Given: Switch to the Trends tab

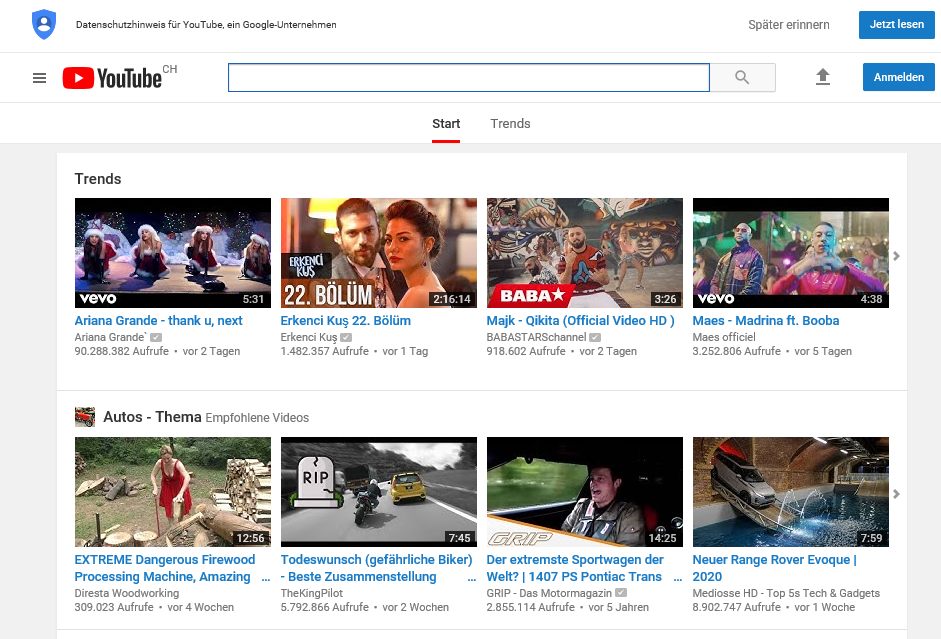Looking at the screenshot, I should pyautogui.click(x=510, y=124).
